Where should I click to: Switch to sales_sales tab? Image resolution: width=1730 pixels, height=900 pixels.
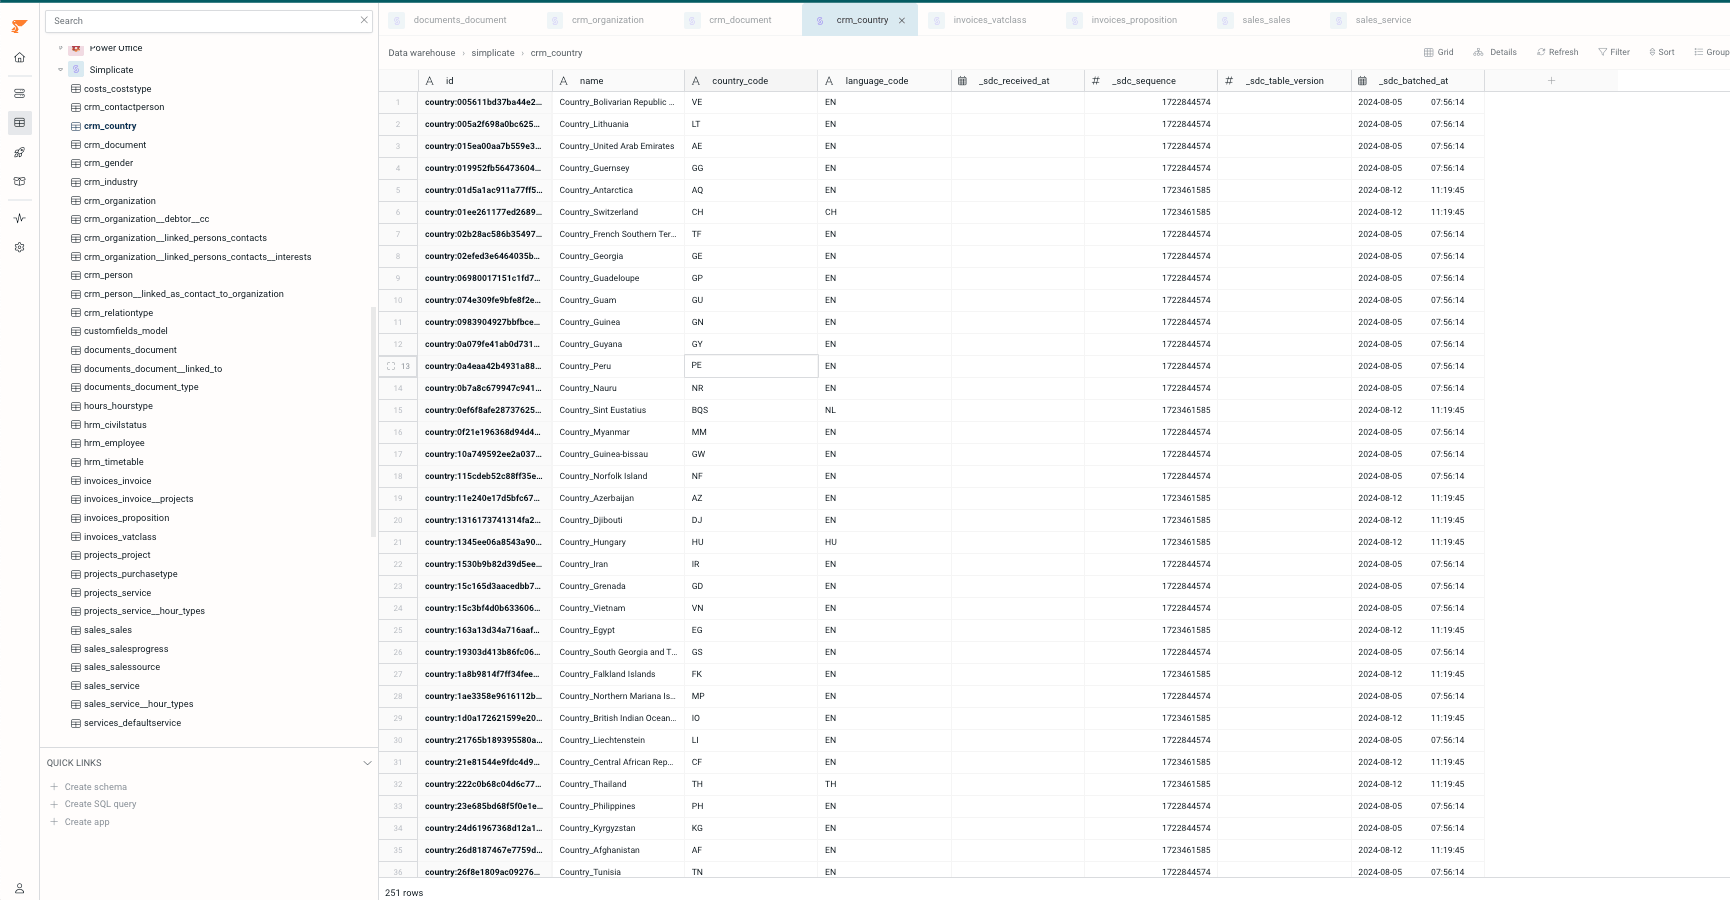pyautogui.click(x=1254, y=20)
